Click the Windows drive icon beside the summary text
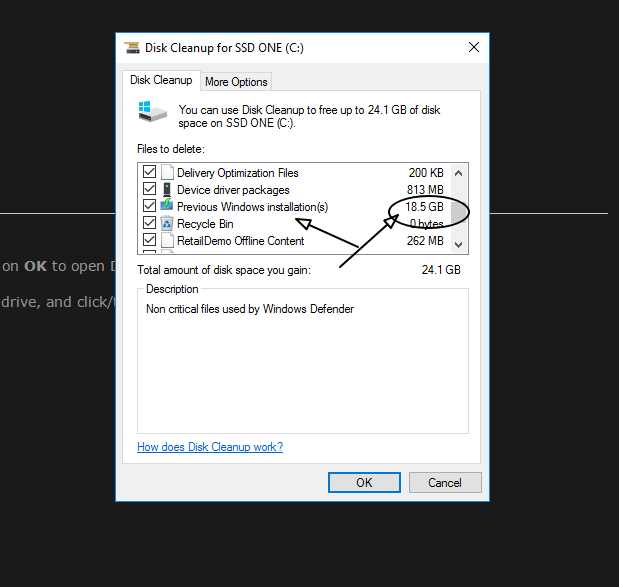The image size is (619, 587). click(152, 112)
